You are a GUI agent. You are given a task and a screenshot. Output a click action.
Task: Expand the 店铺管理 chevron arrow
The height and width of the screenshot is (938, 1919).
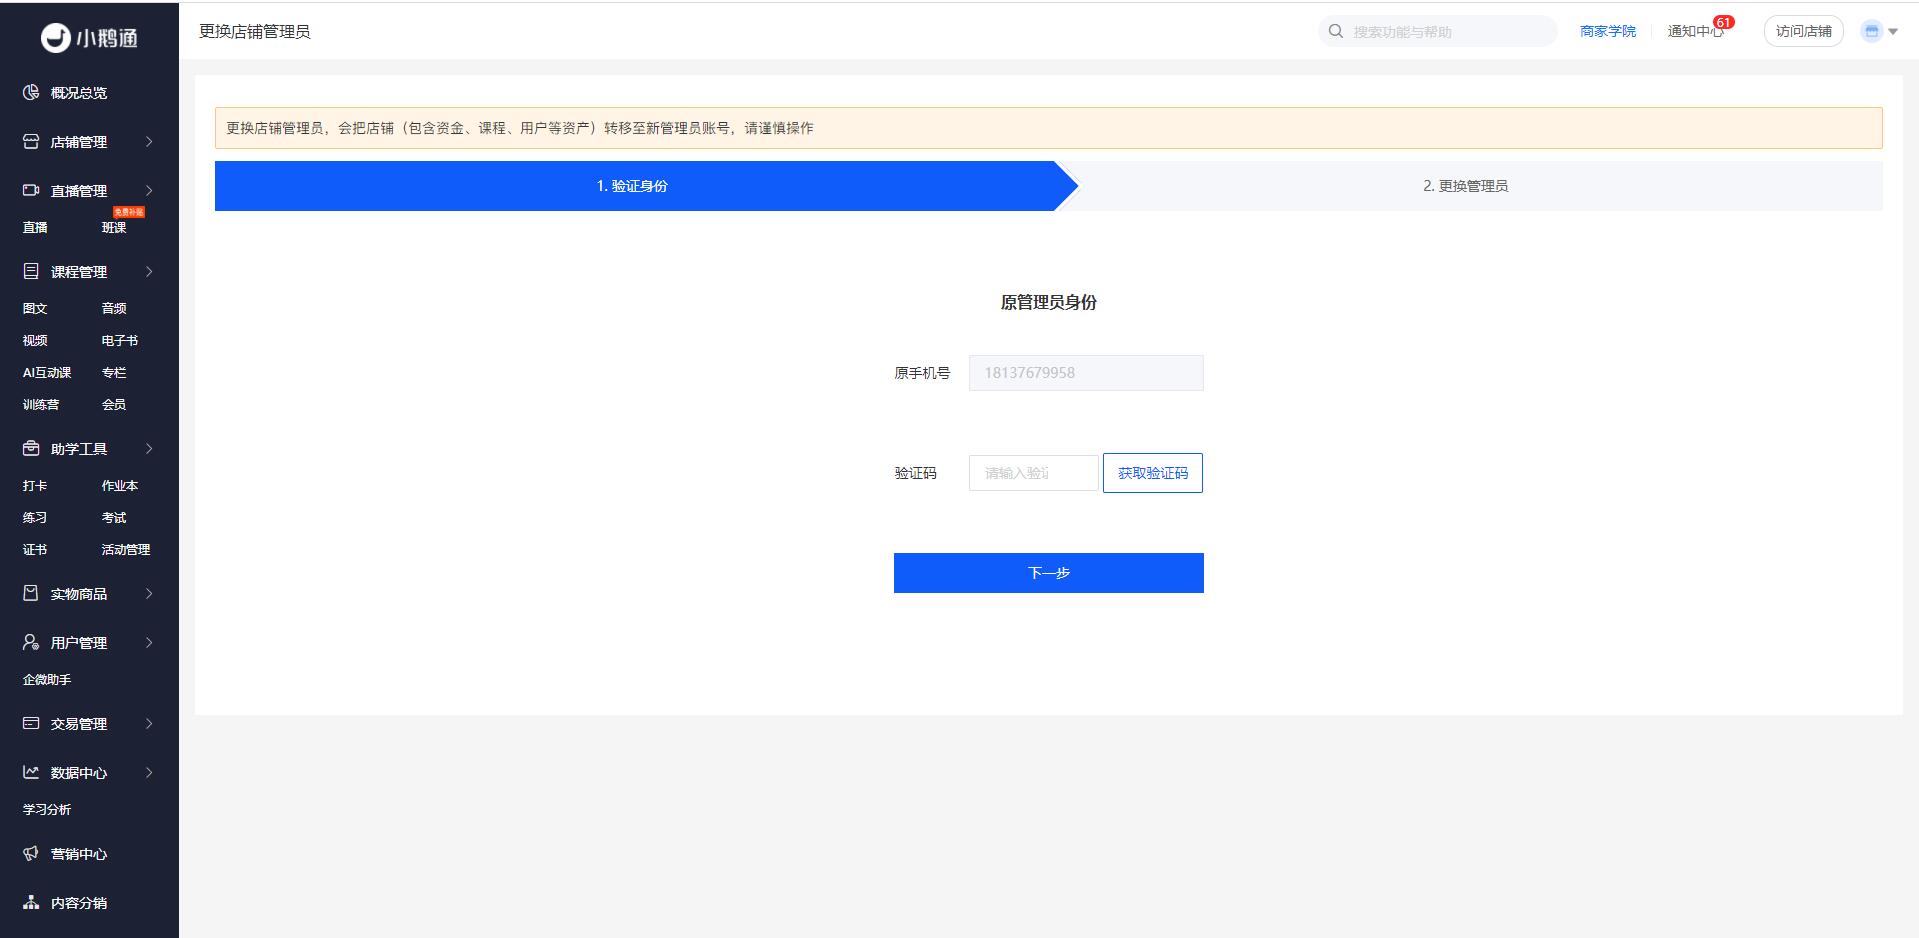coord(149,142)
